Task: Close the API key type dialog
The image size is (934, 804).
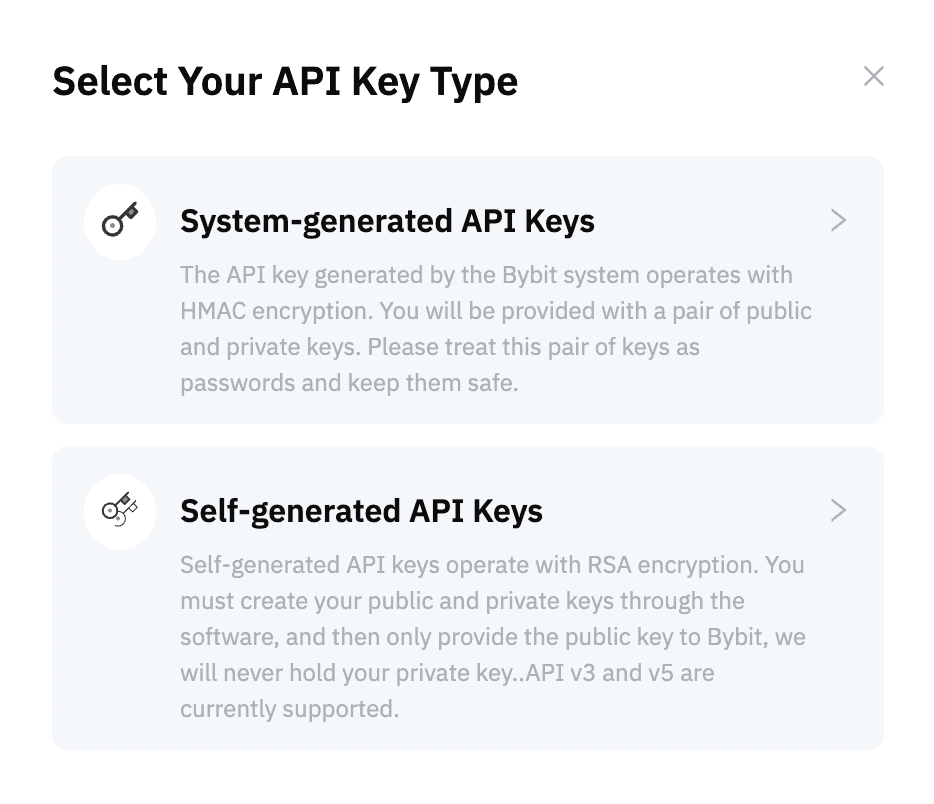Action: (873, 77)
